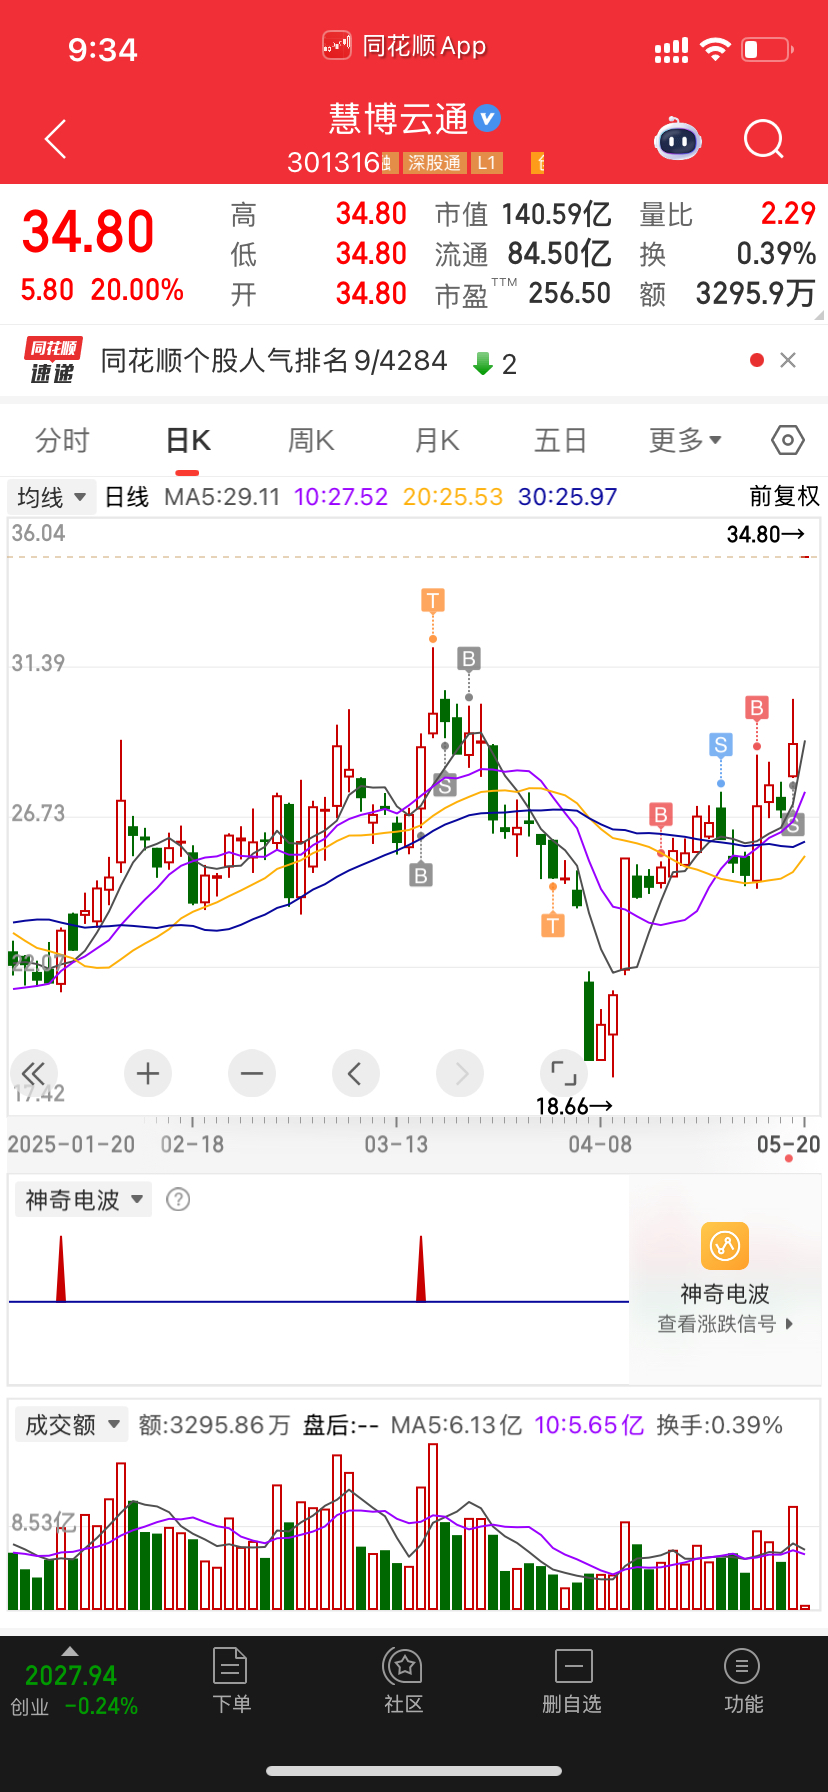Tap the red B marker near 05-20
The image size is (828, 1792).
point(757,708)
